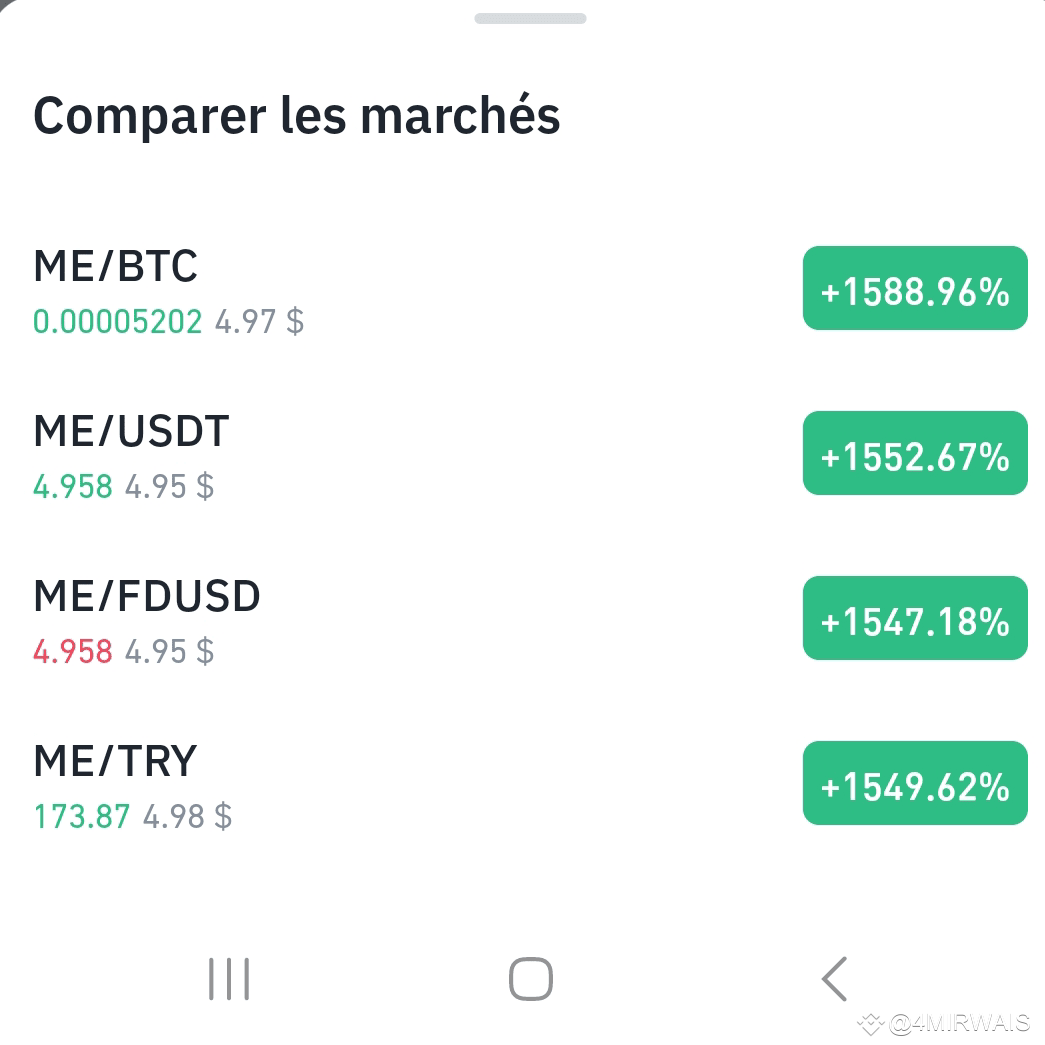This screenshot has height=1045, width=1045.
Task: Tap the Android home navigation icon
Action: point(529,979)
